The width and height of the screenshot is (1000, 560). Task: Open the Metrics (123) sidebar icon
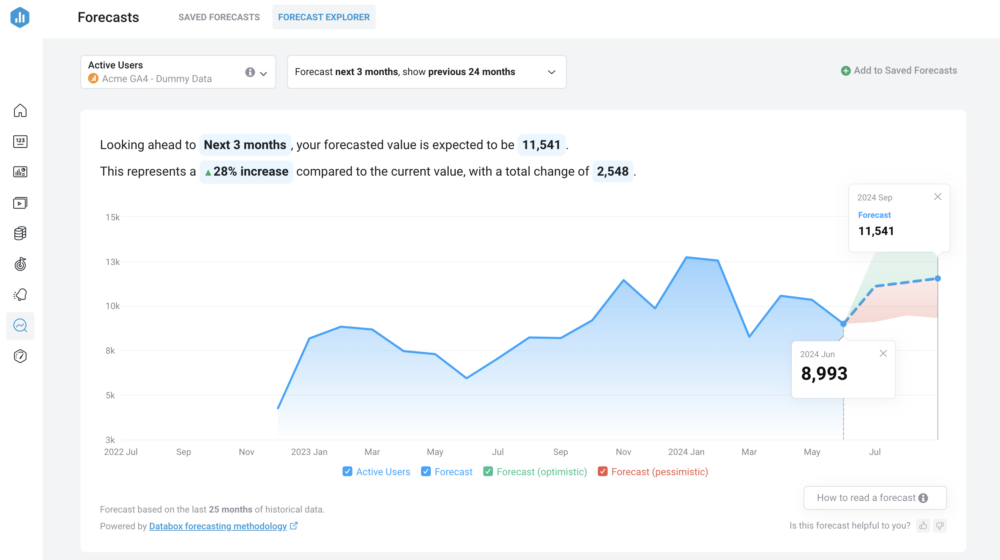20,141
